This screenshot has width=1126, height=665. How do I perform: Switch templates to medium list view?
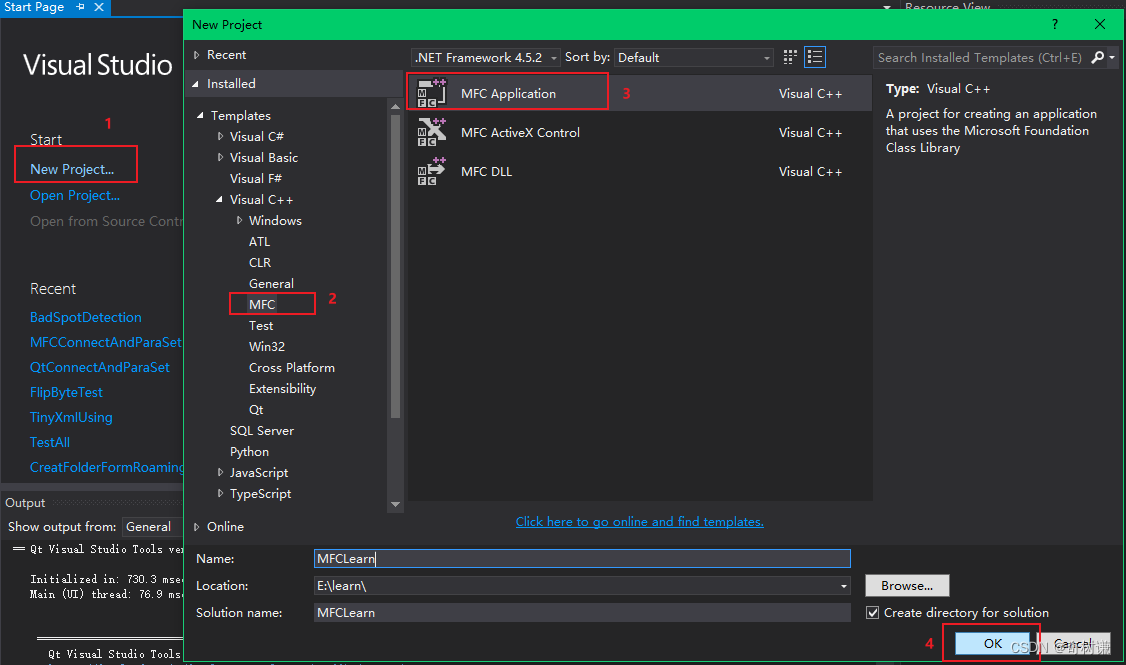[x=815, y=57]
